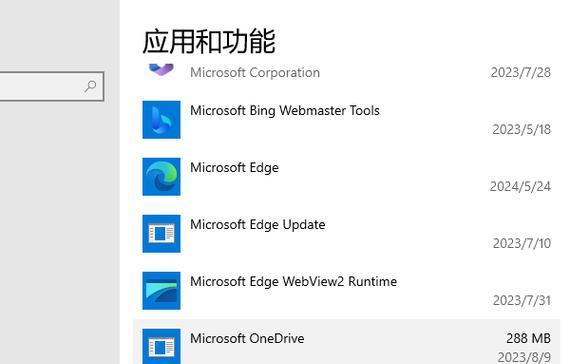The width and height of the screenshot is (570, 364).
Task: Click the Microsoft Edge browser icon
Action: 161,177
